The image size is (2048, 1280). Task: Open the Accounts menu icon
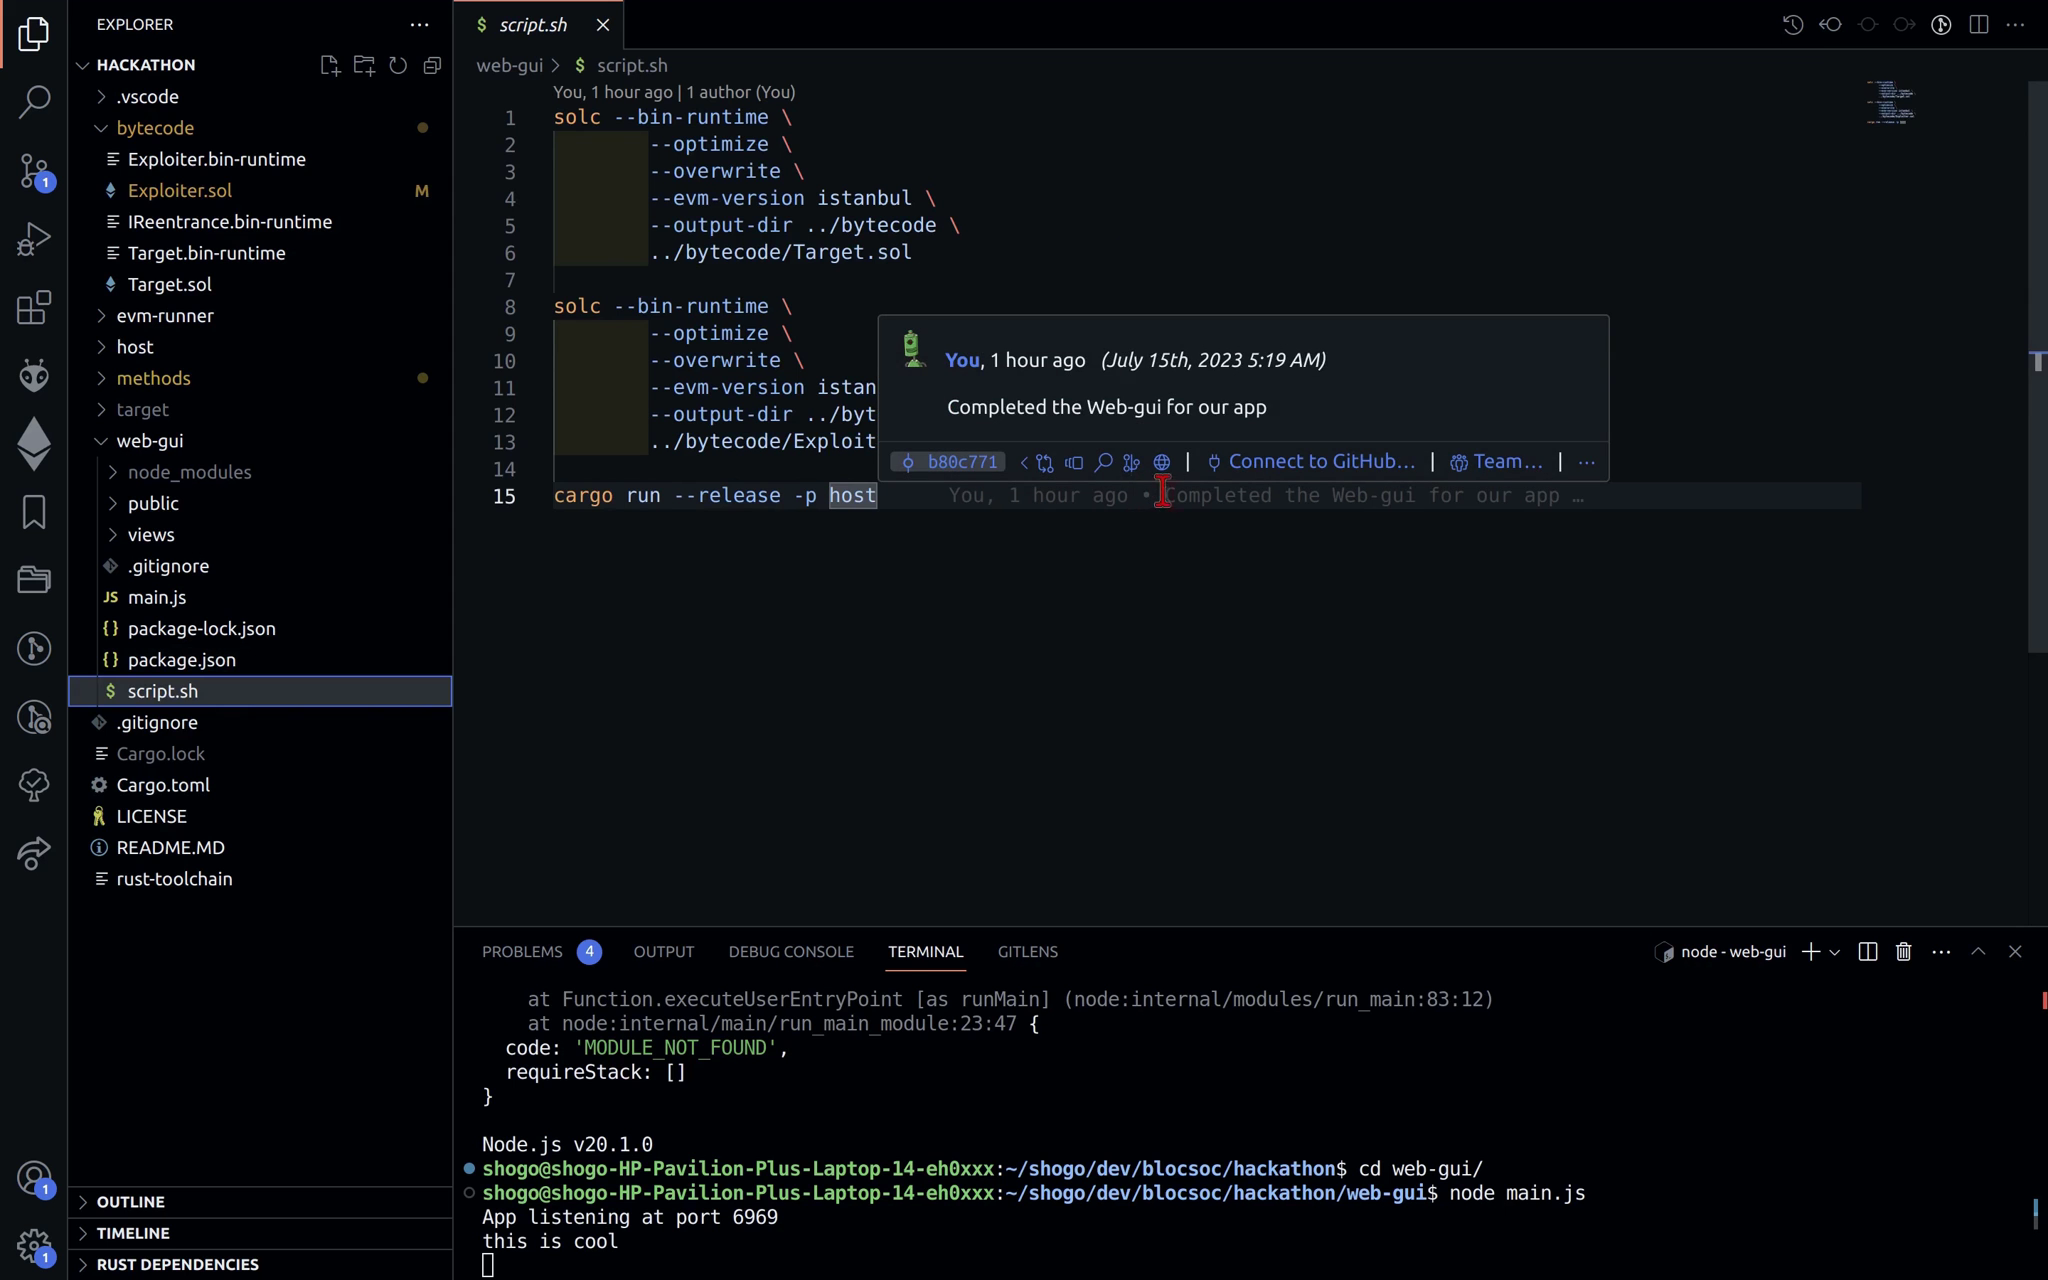34,1178
